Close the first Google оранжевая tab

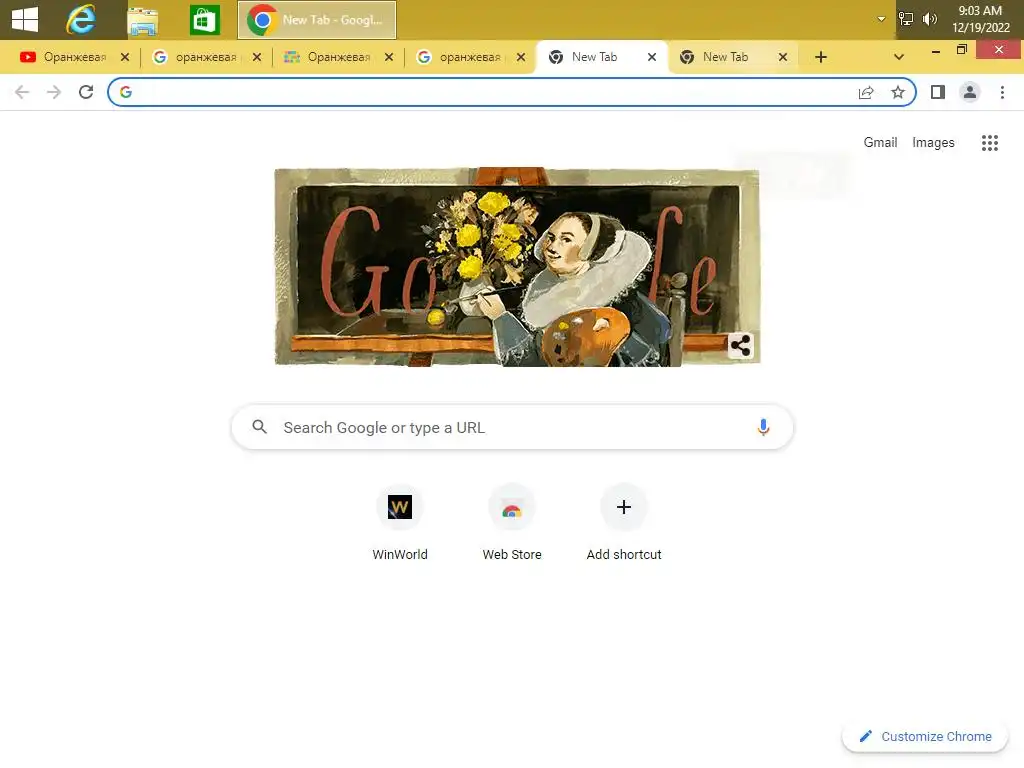click(x=257, y=57)
